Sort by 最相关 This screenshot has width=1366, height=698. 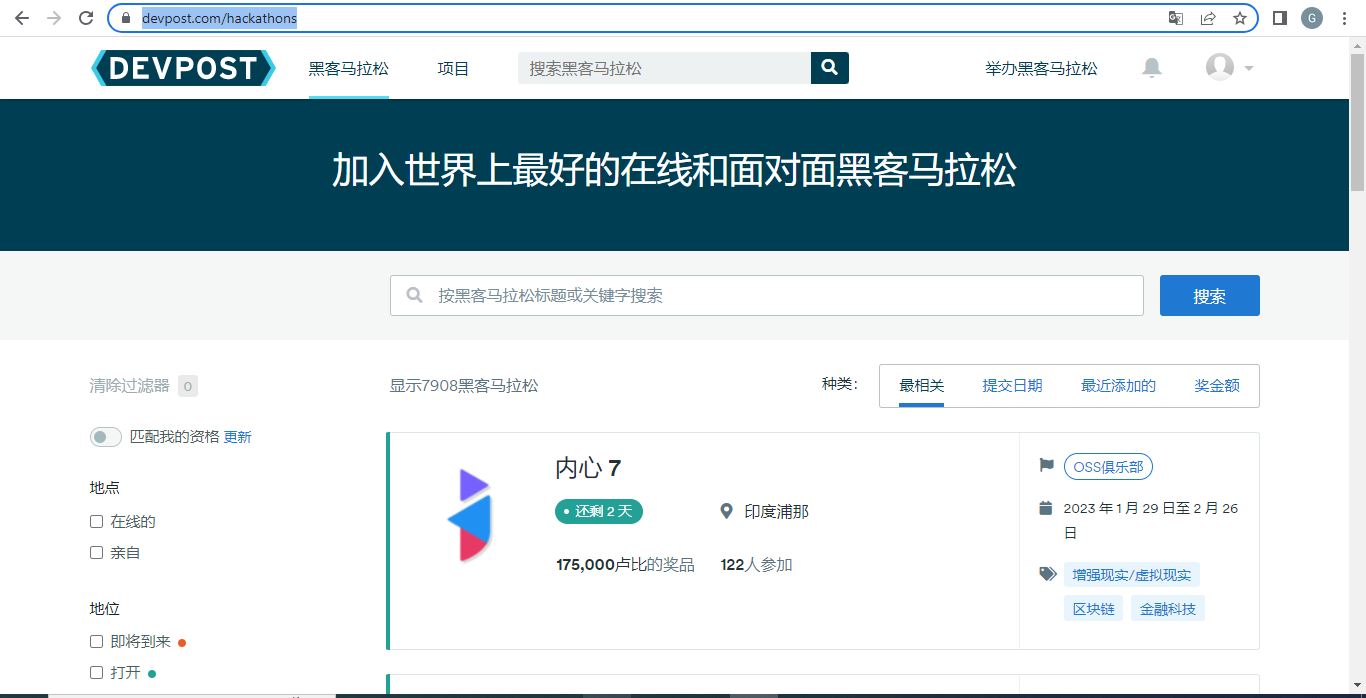[x=921, y=386]
